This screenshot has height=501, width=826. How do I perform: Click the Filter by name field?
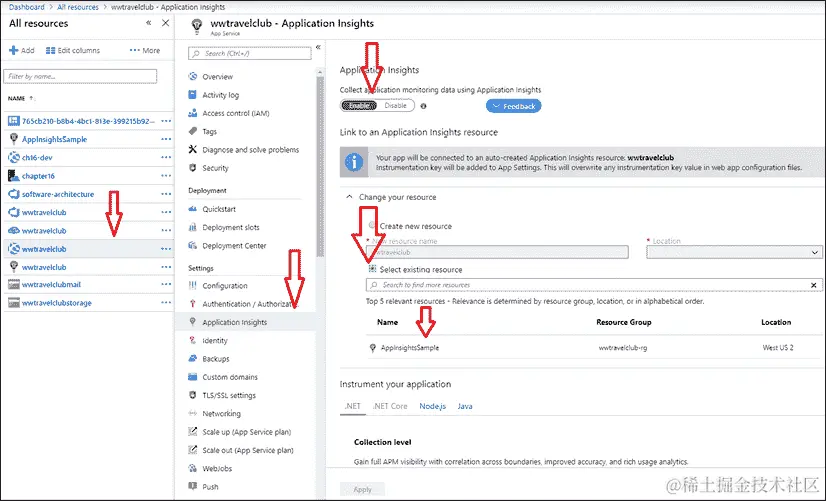tap(80, 76)
